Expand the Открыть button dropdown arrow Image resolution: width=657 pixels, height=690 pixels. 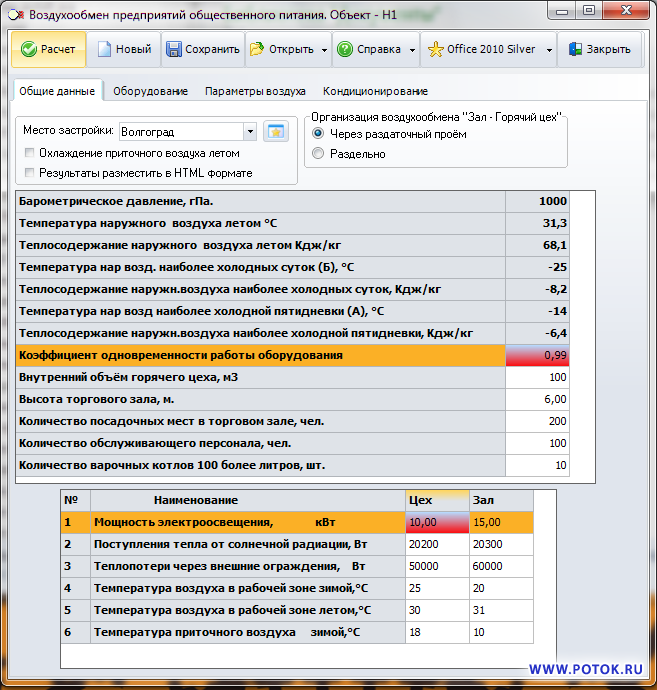point(323,49)
